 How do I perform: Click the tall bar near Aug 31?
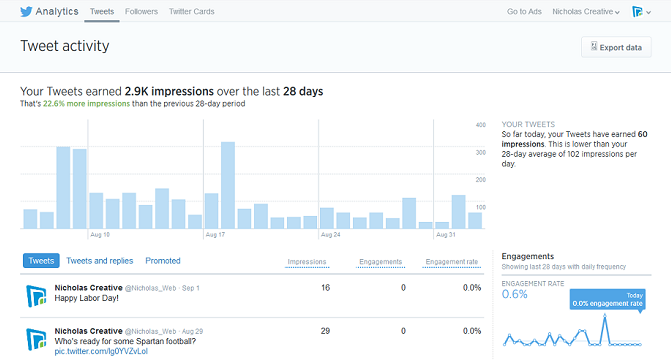(x=459, y=211)
